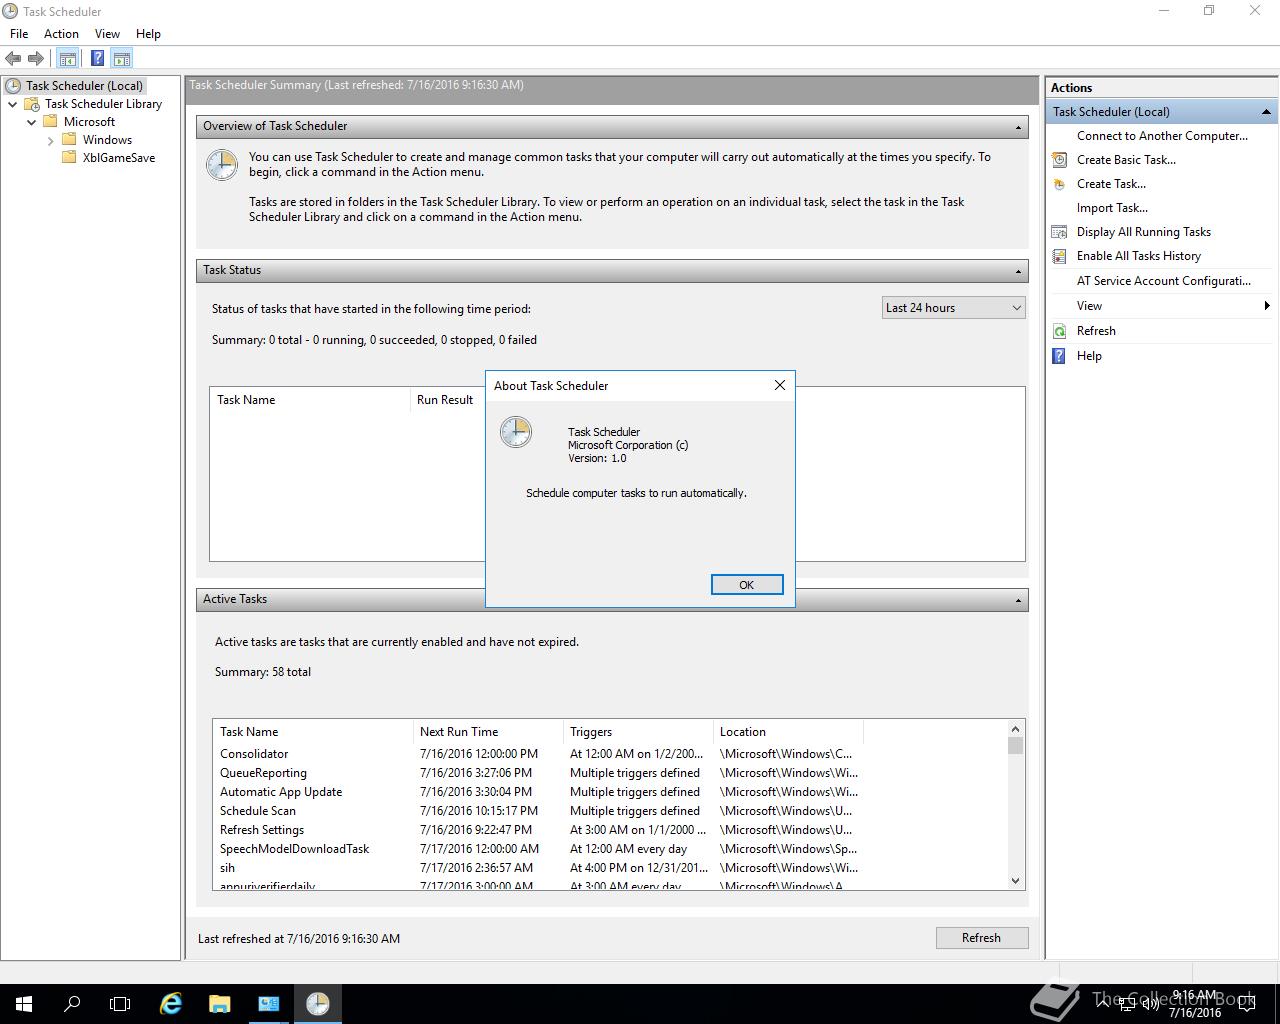
Task: Select the QueueReporting task row
Action: (x=537, y=773)
